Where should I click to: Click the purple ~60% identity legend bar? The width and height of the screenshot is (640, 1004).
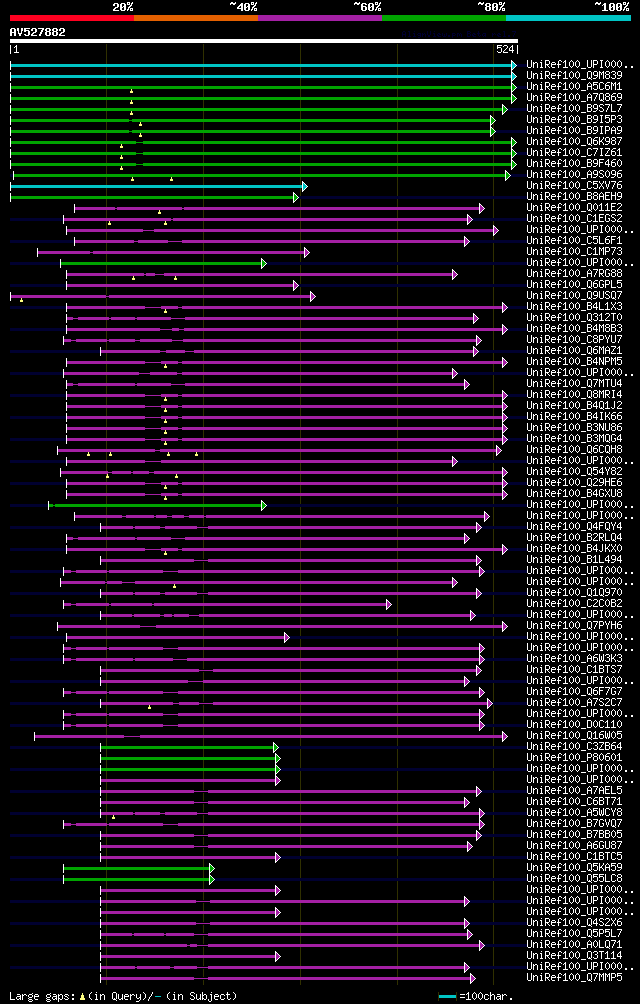(320, 17)
